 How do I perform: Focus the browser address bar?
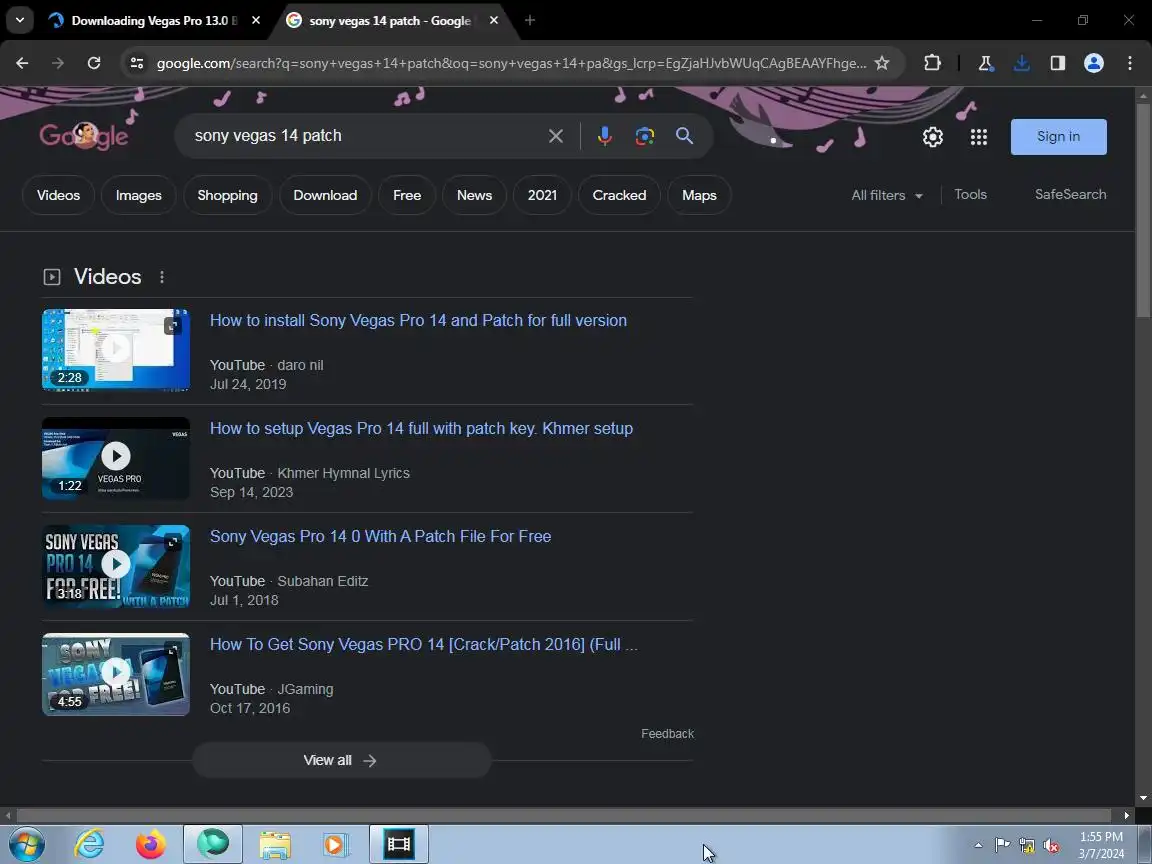tap(511, 63)
